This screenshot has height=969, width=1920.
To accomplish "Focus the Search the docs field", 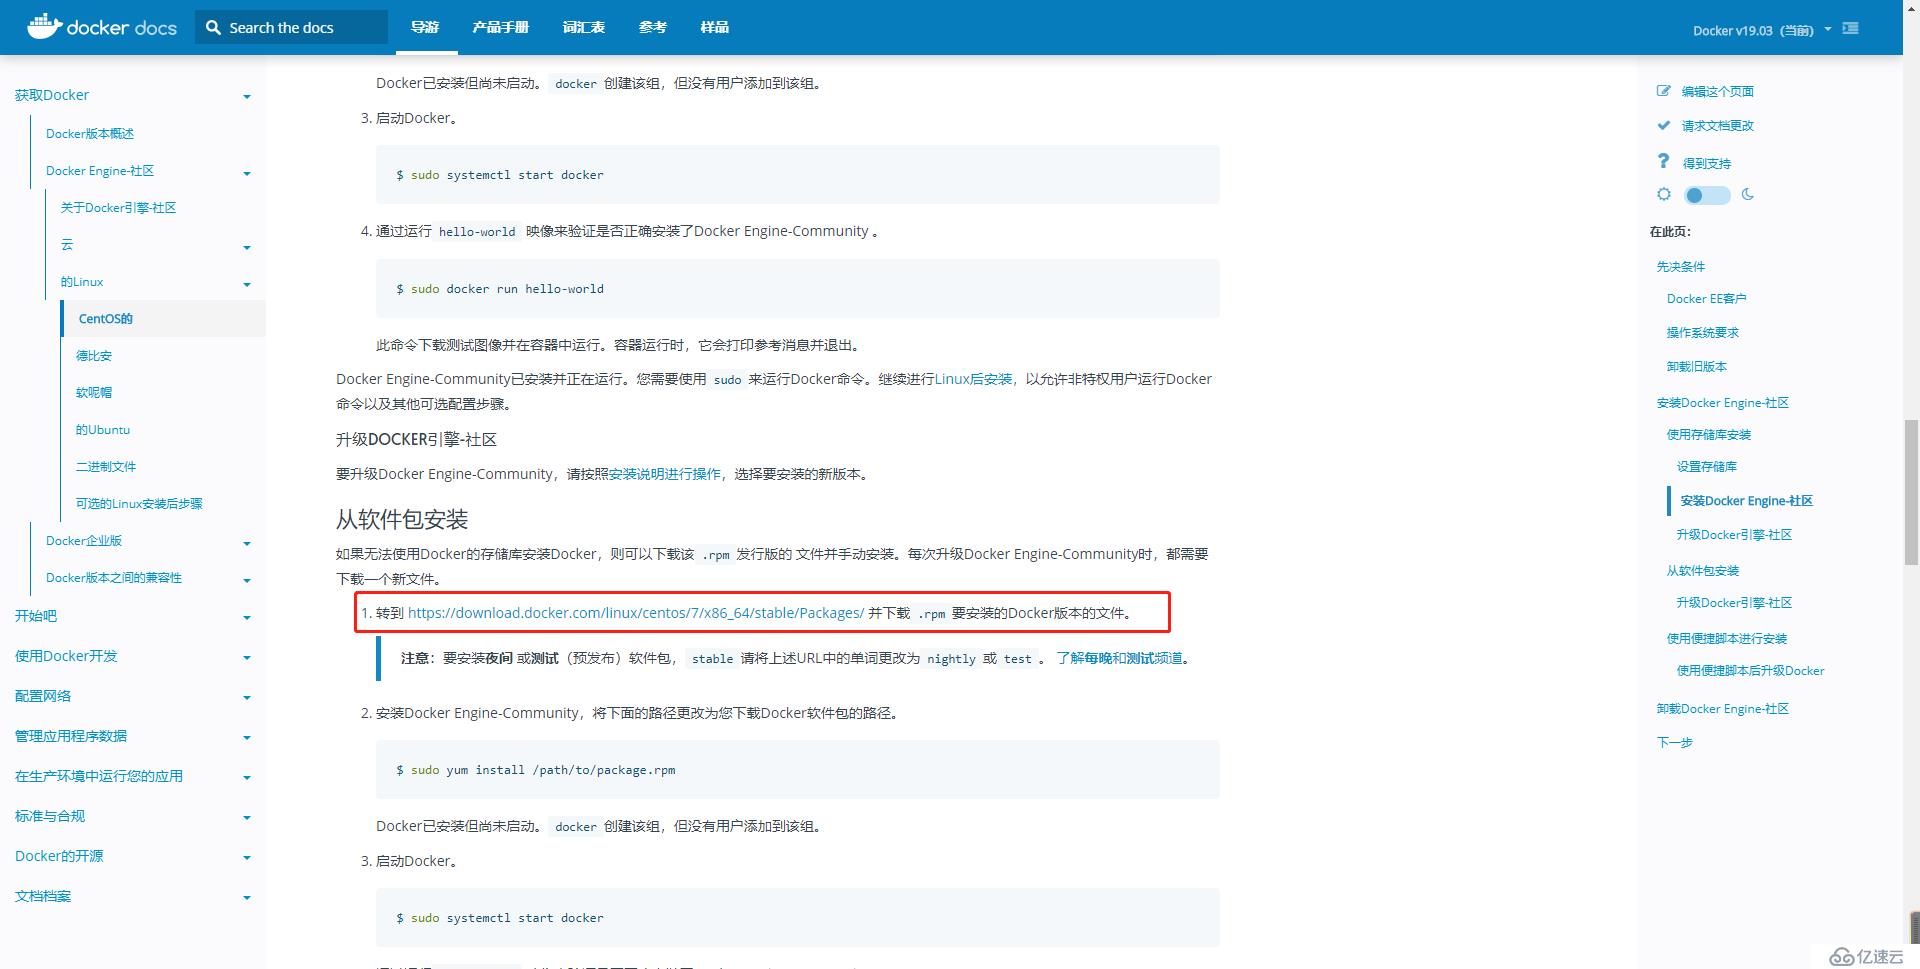I will [292, 27].
